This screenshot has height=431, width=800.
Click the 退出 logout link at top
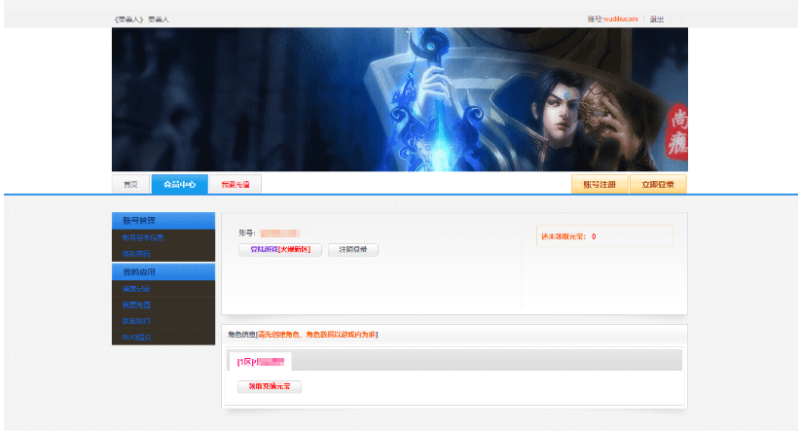(657, 19)
